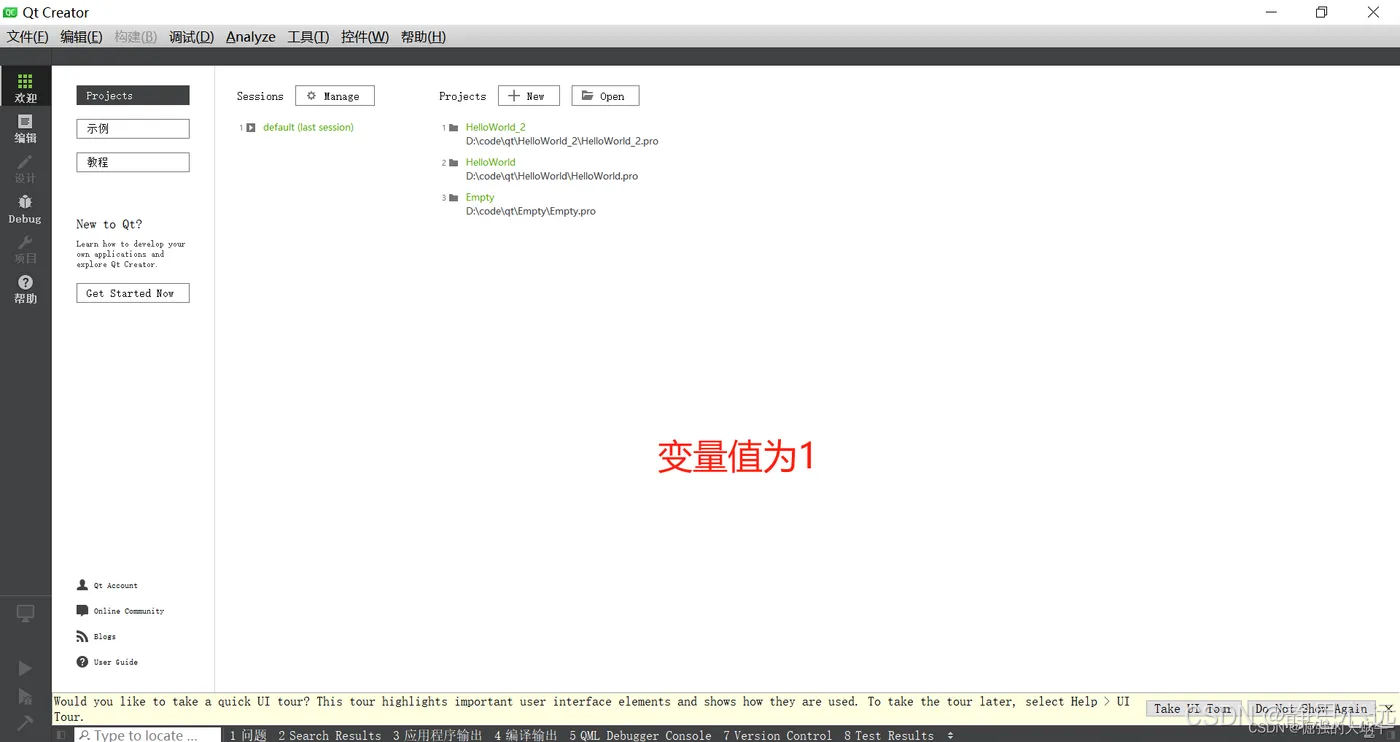Open the kit selector monitor icon
Viewport: 1400px width, 742px height.
25,614
